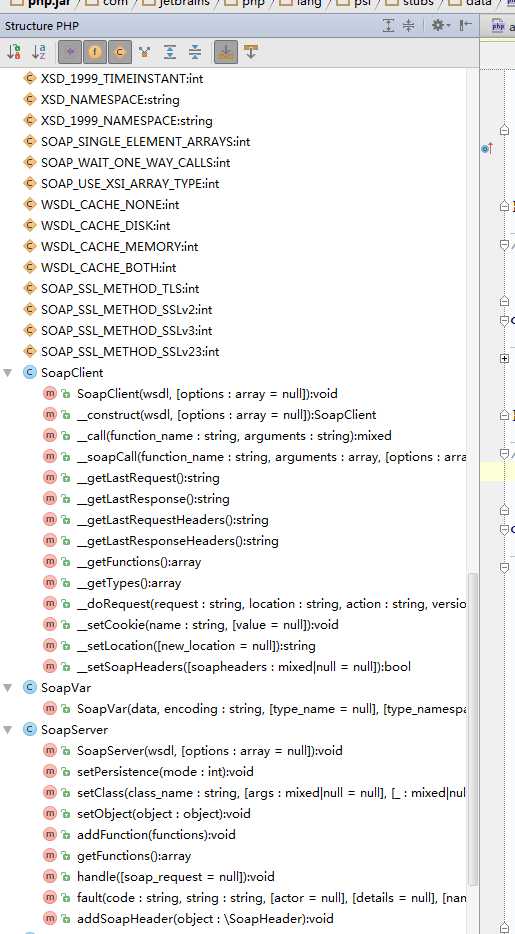Click constant icon beside WSDL_CACHE_NONE
The image size is (515, 934).
click(29, 204)
